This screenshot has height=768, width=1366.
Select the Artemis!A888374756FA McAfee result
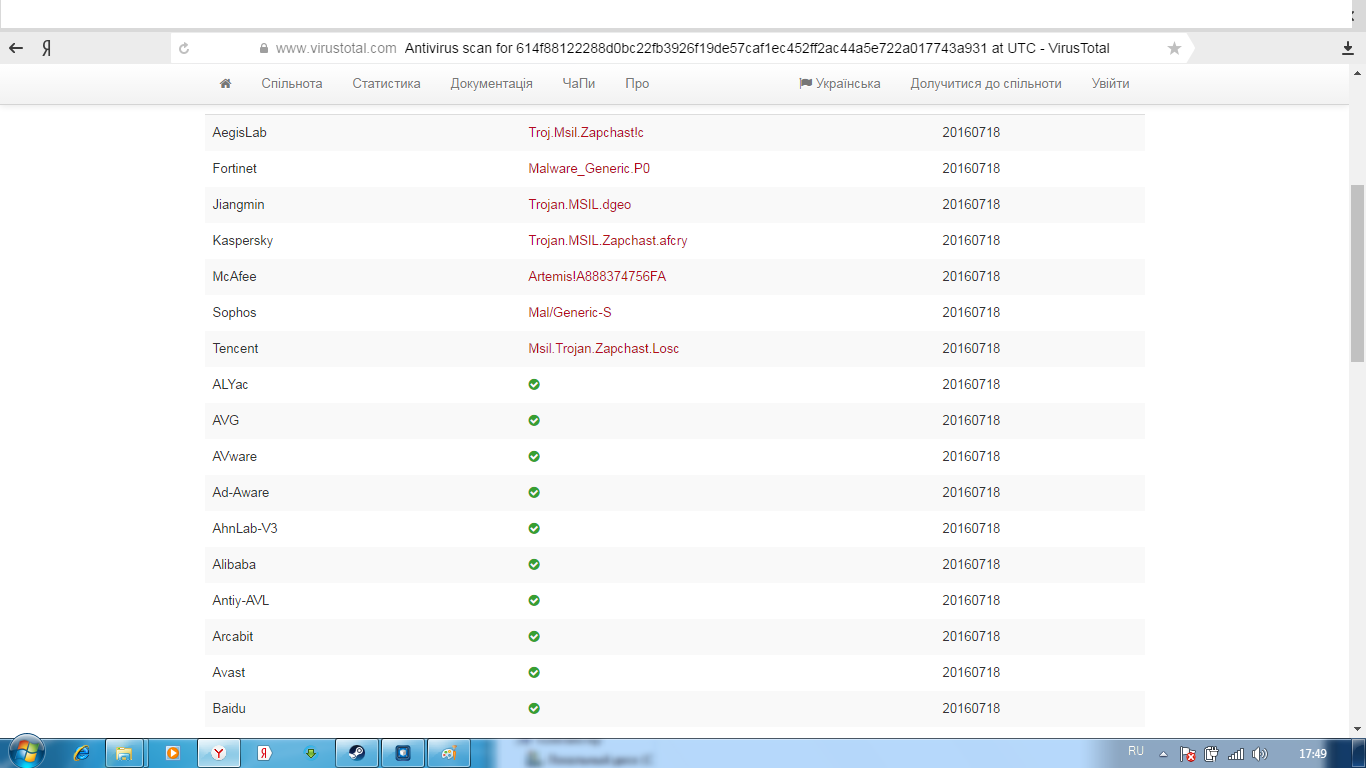point(597,277)
